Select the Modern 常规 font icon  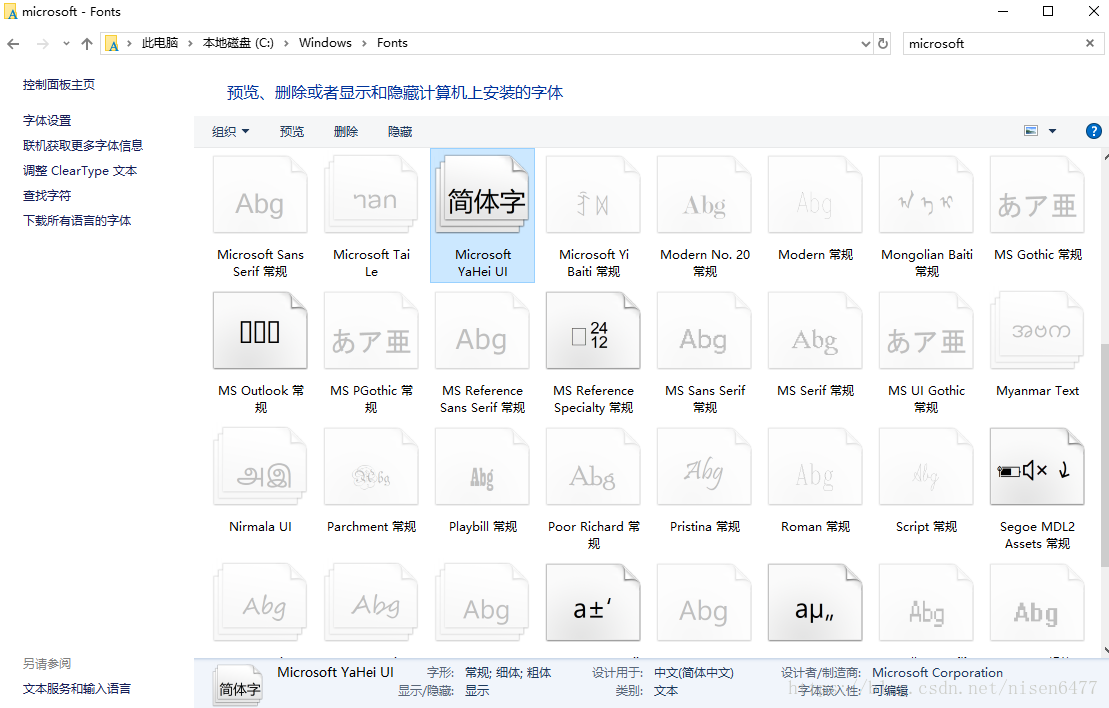point(815,196)
